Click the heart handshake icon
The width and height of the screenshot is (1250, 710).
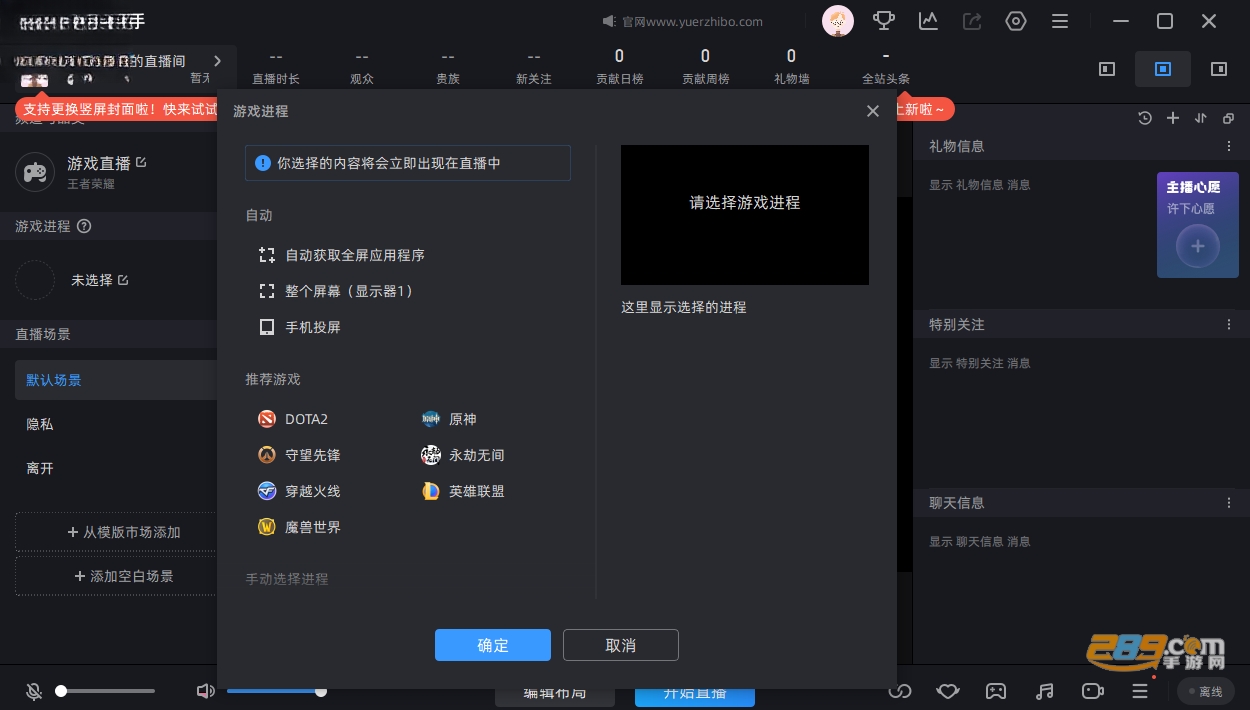point(948,691)
